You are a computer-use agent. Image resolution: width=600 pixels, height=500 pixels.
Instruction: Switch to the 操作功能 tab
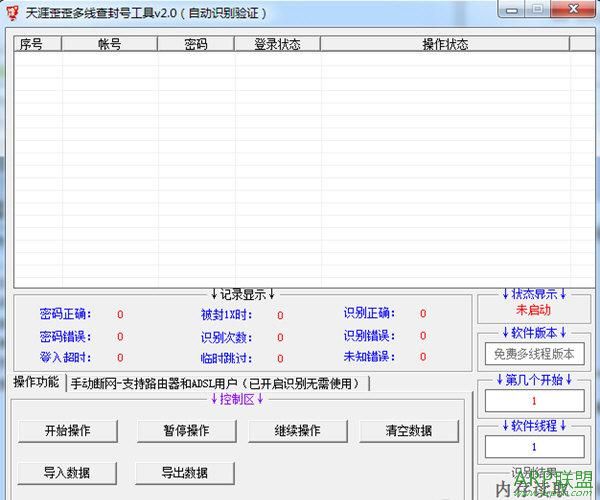36,383
